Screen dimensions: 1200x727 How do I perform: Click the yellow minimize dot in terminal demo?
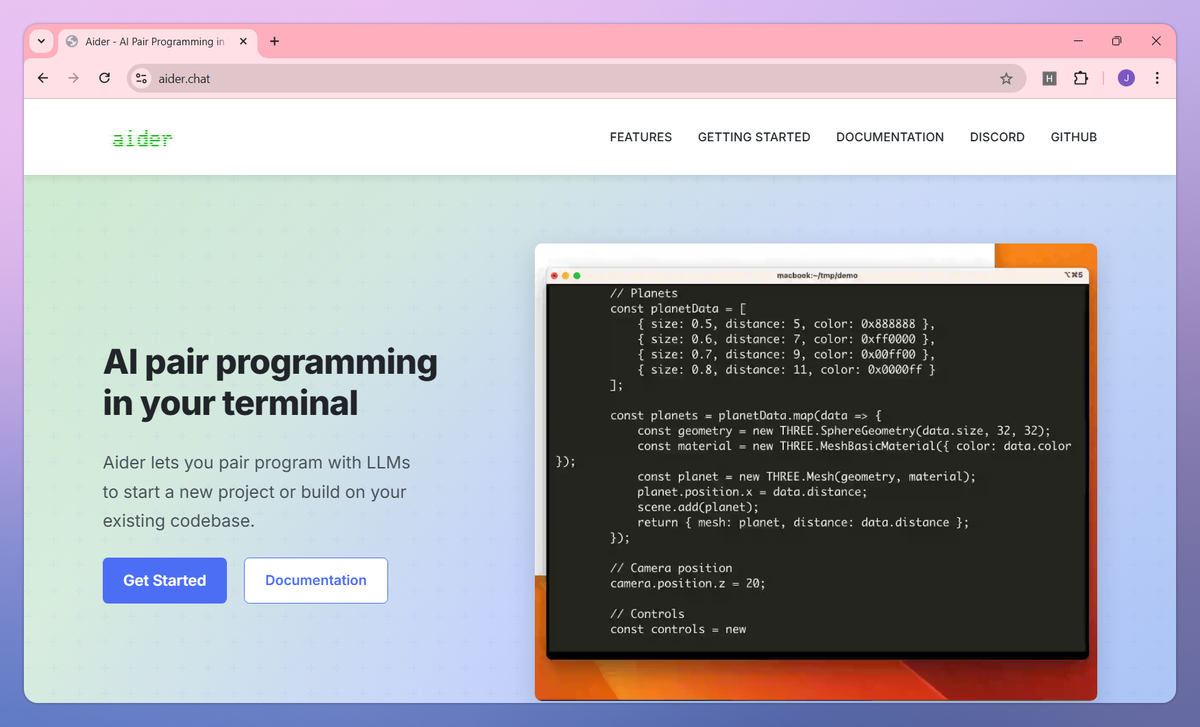click(x=565, y=275)
